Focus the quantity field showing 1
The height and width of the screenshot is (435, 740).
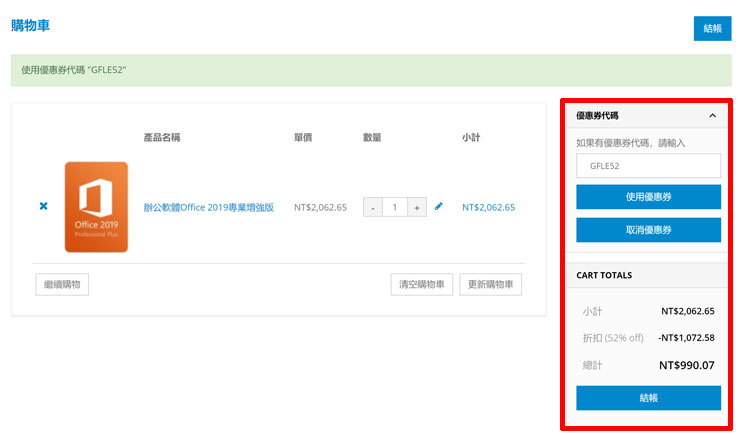pyautogui.click(x=395, y=207)
